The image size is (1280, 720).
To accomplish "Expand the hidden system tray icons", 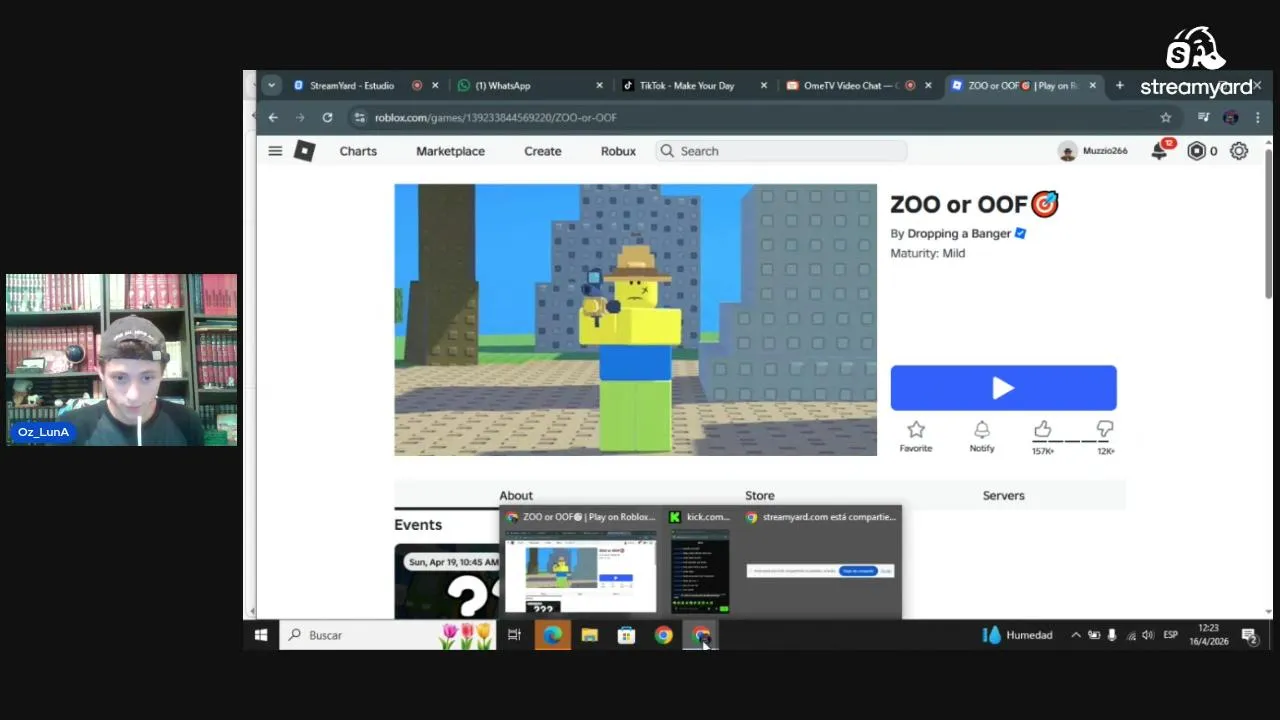I will click(1076, 635).
